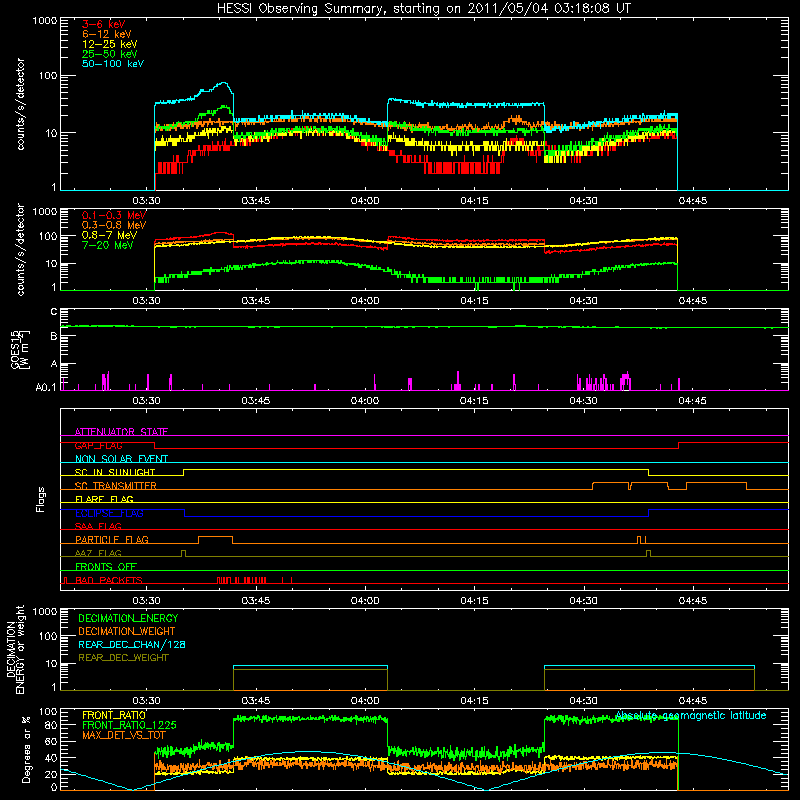Pick the green 25-50 keV legend entry

(110, 54)
